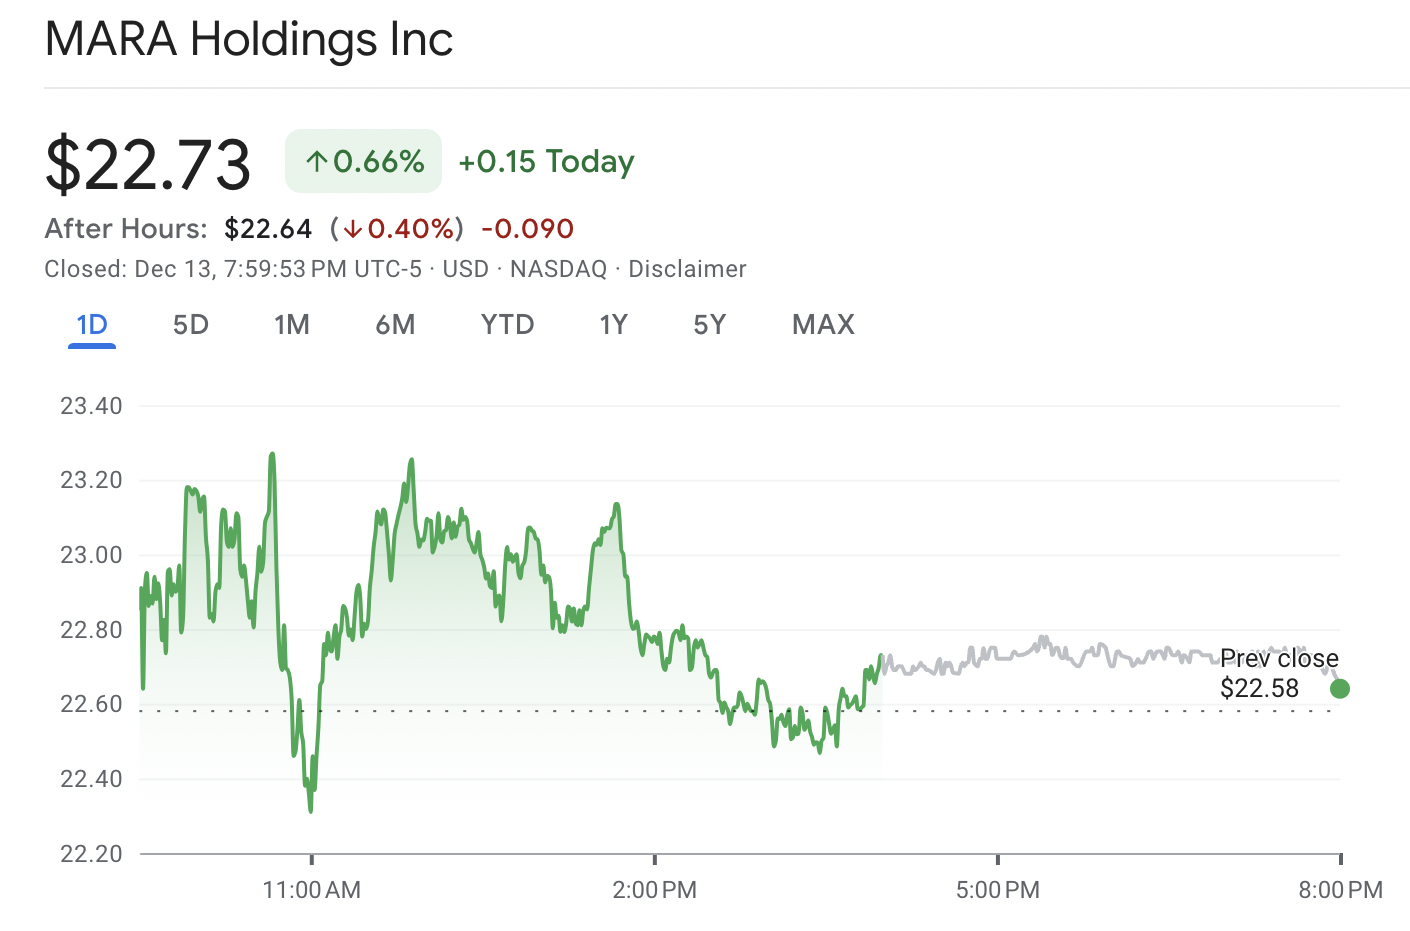Screen dimensions: 1410x931
Task: View the 1Y performance chart
Action: (x=613, y=324)
